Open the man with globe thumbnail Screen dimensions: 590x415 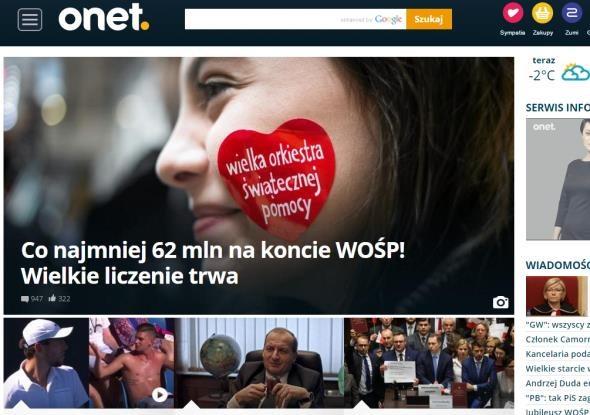click(x=259, y=363)
